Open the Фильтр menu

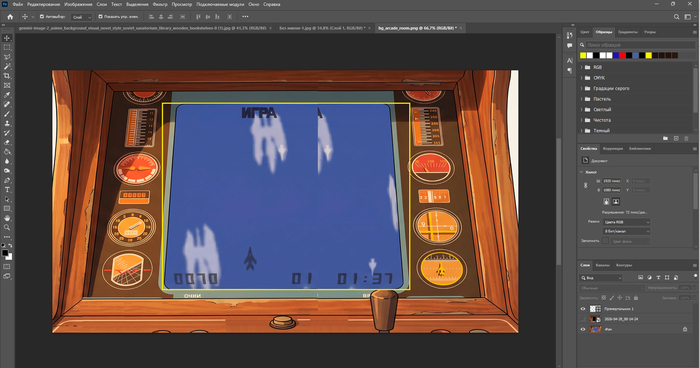[x=160, y=4]
